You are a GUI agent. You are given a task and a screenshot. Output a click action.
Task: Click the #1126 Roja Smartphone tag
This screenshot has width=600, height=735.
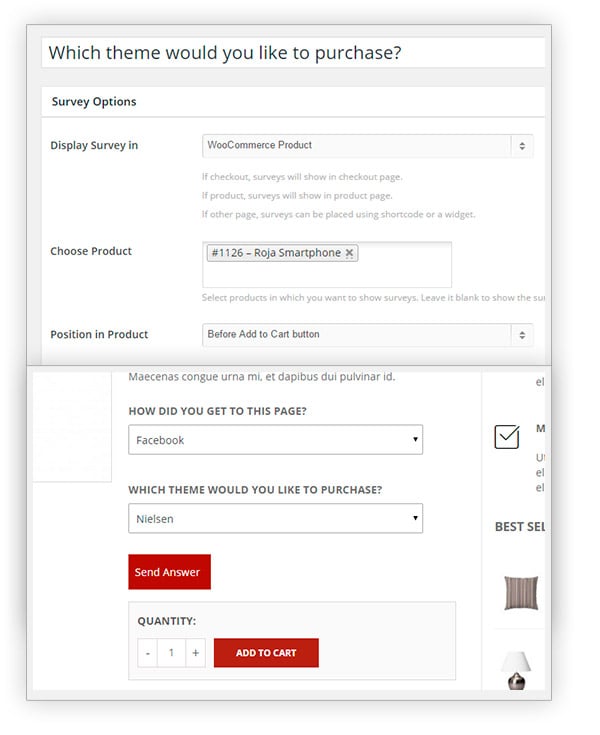coord(276,253)
